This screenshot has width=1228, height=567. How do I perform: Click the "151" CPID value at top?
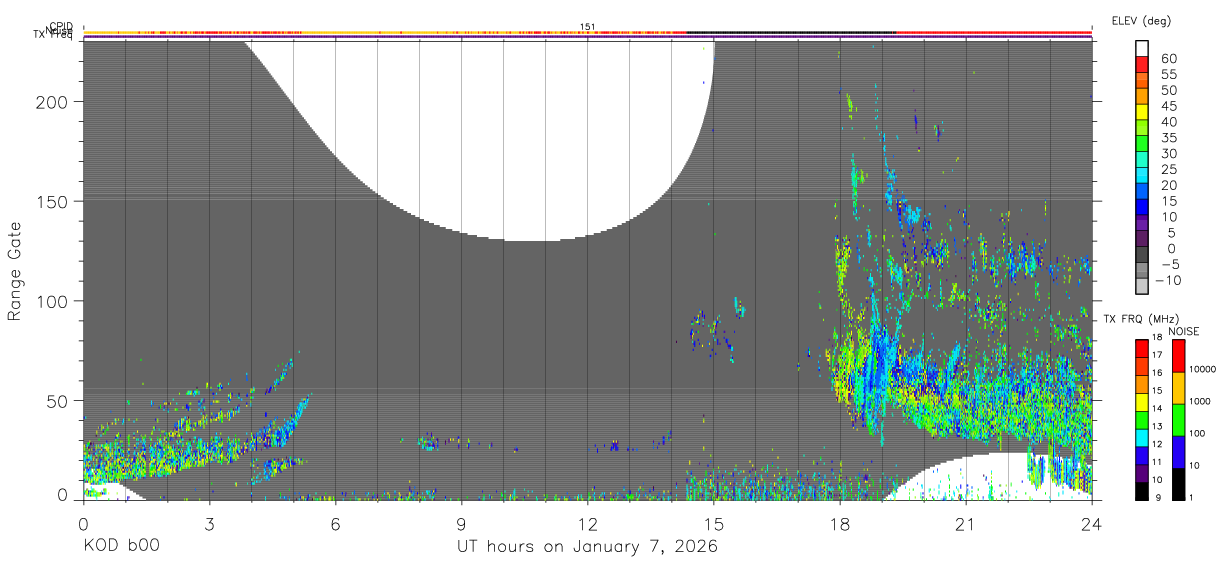point(587,27)
